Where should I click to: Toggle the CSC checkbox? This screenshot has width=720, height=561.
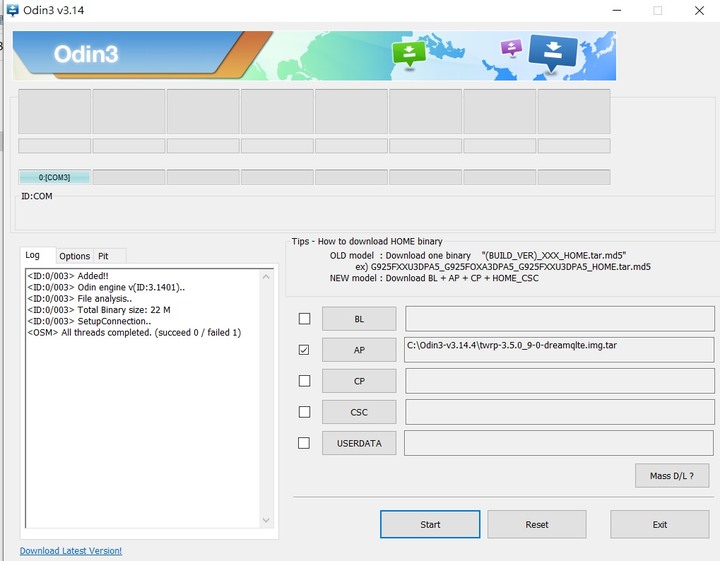tap(304, 412)
